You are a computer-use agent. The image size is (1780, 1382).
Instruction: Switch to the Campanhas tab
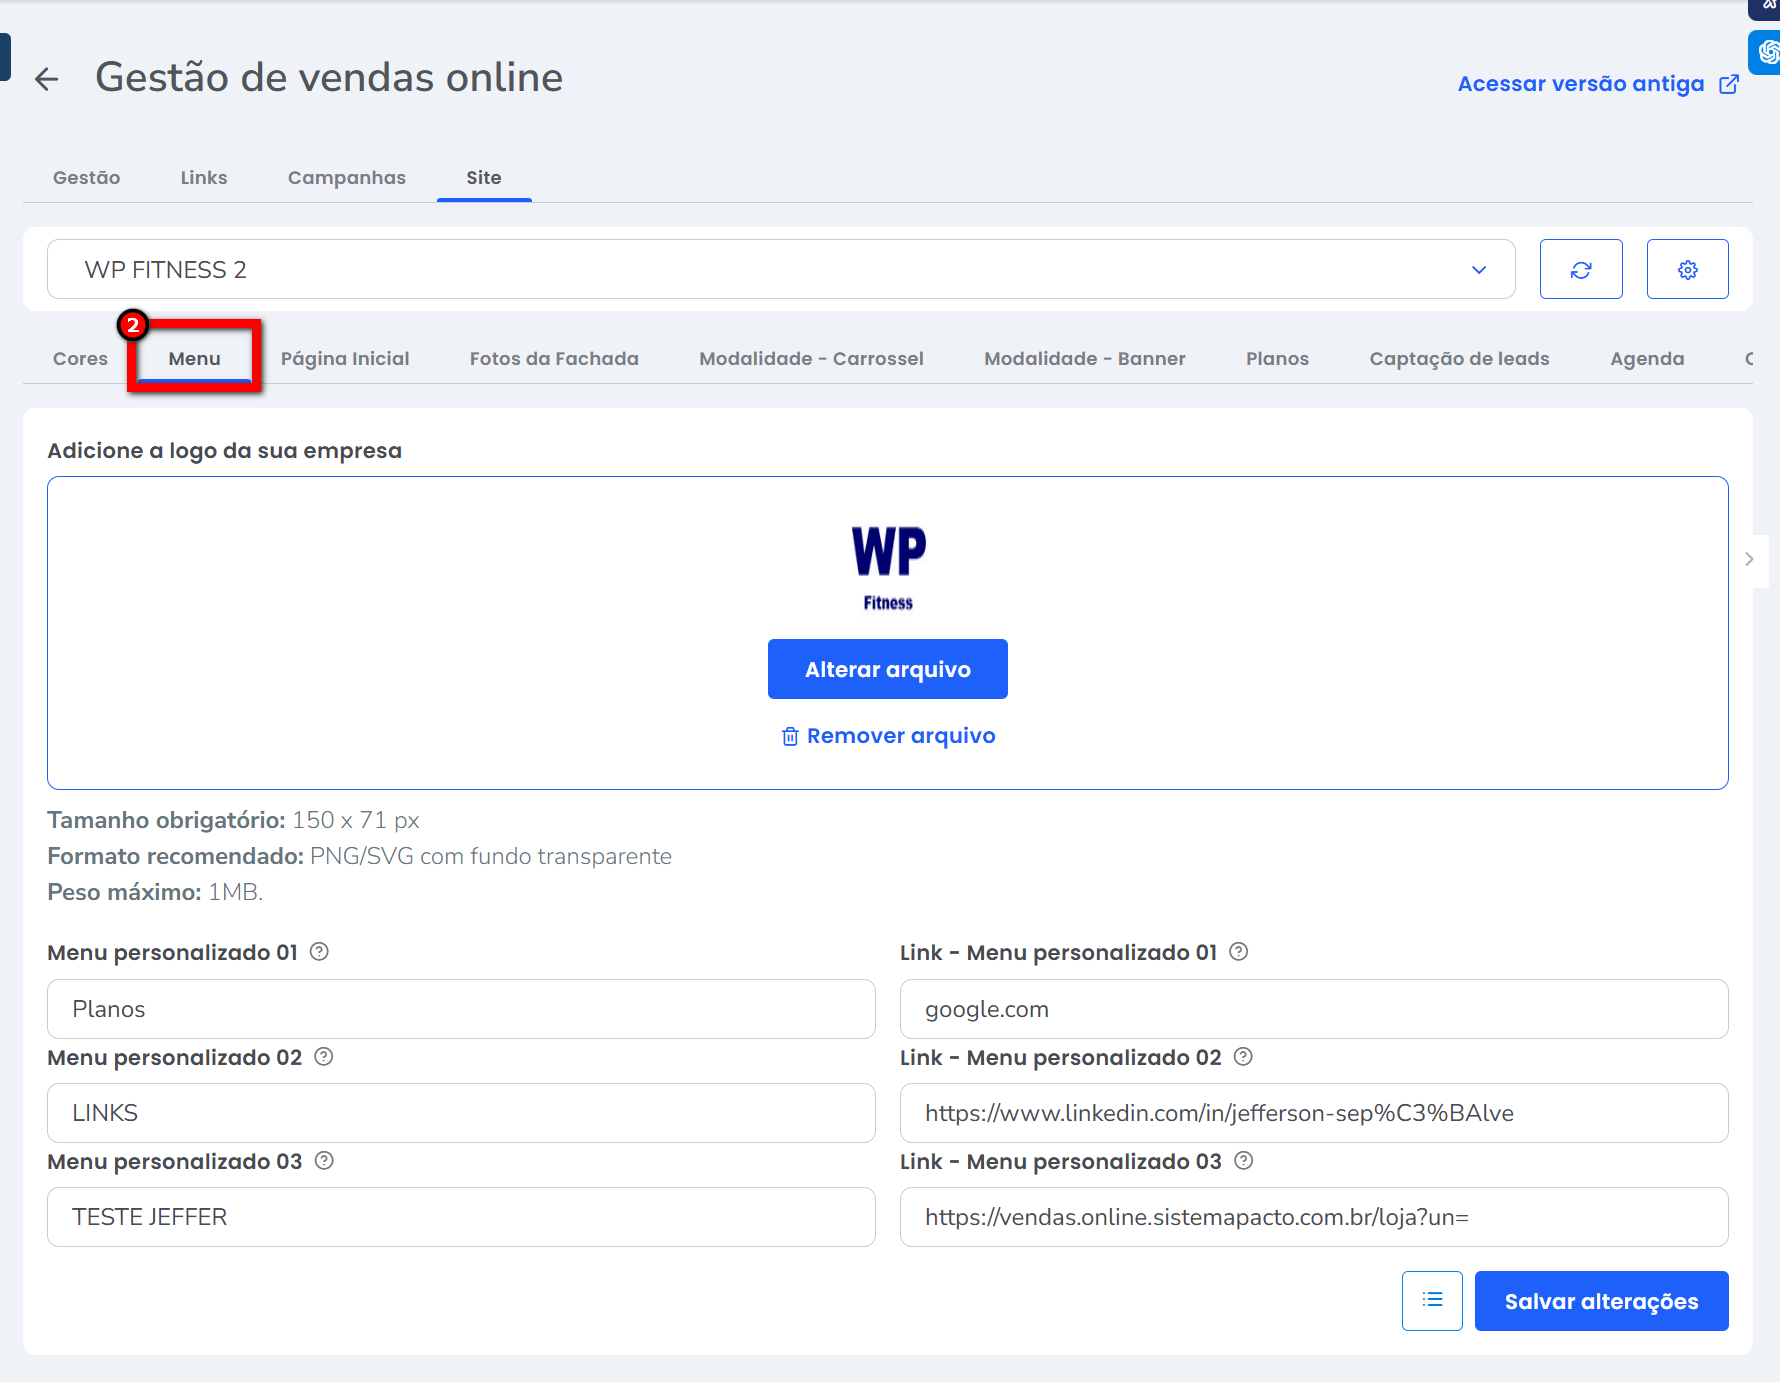click(346, 178)
